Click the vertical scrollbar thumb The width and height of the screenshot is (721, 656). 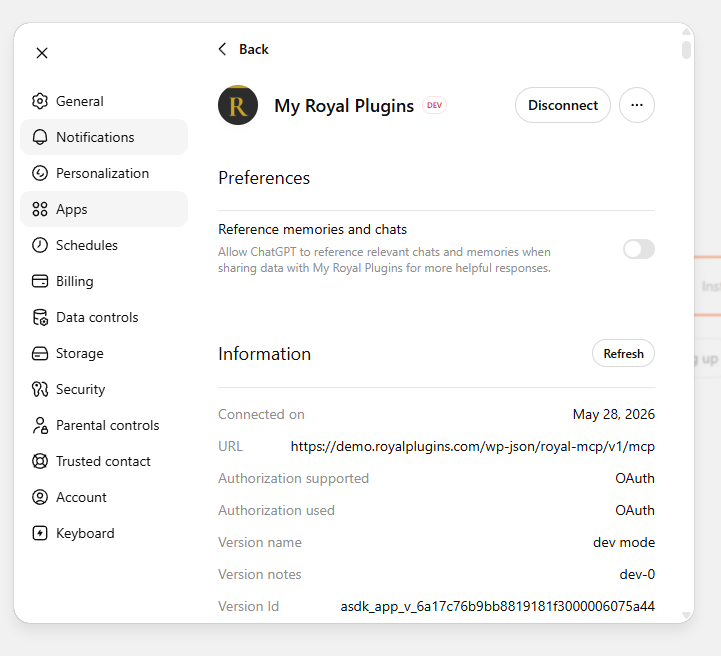coord(686,50)
